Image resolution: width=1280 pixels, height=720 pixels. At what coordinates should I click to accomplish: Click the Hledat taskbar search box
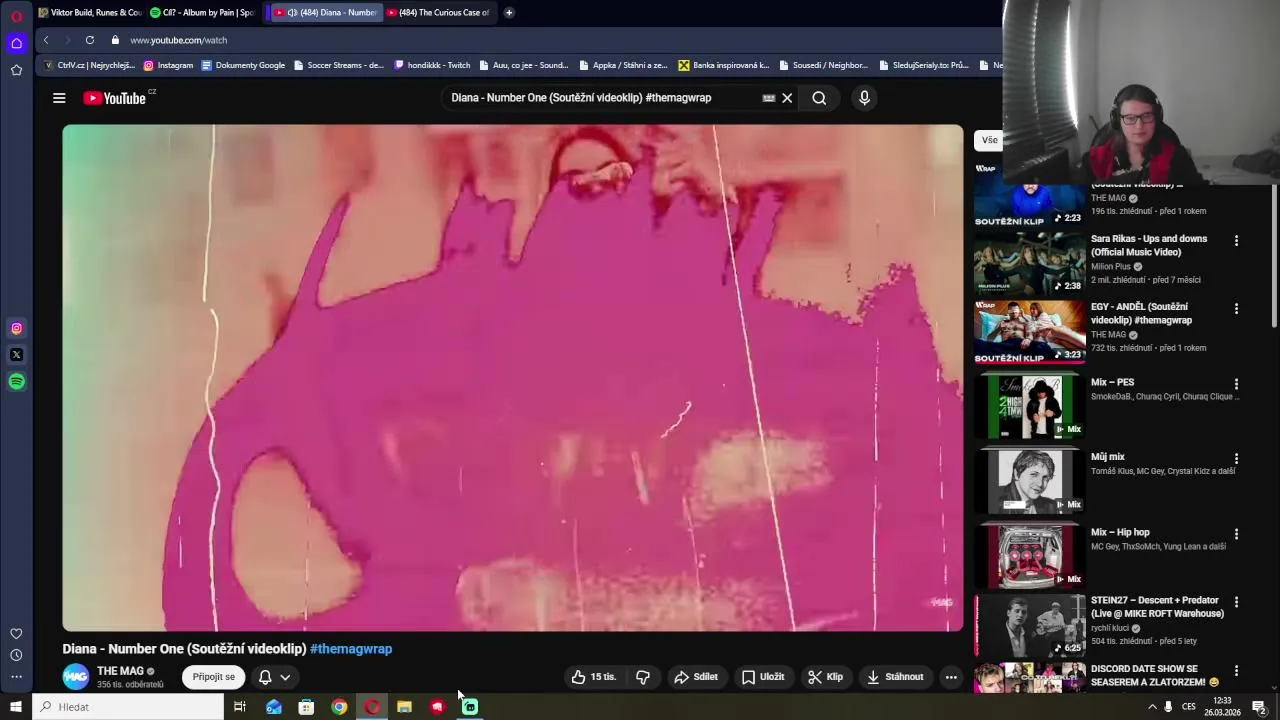point(128,707)
